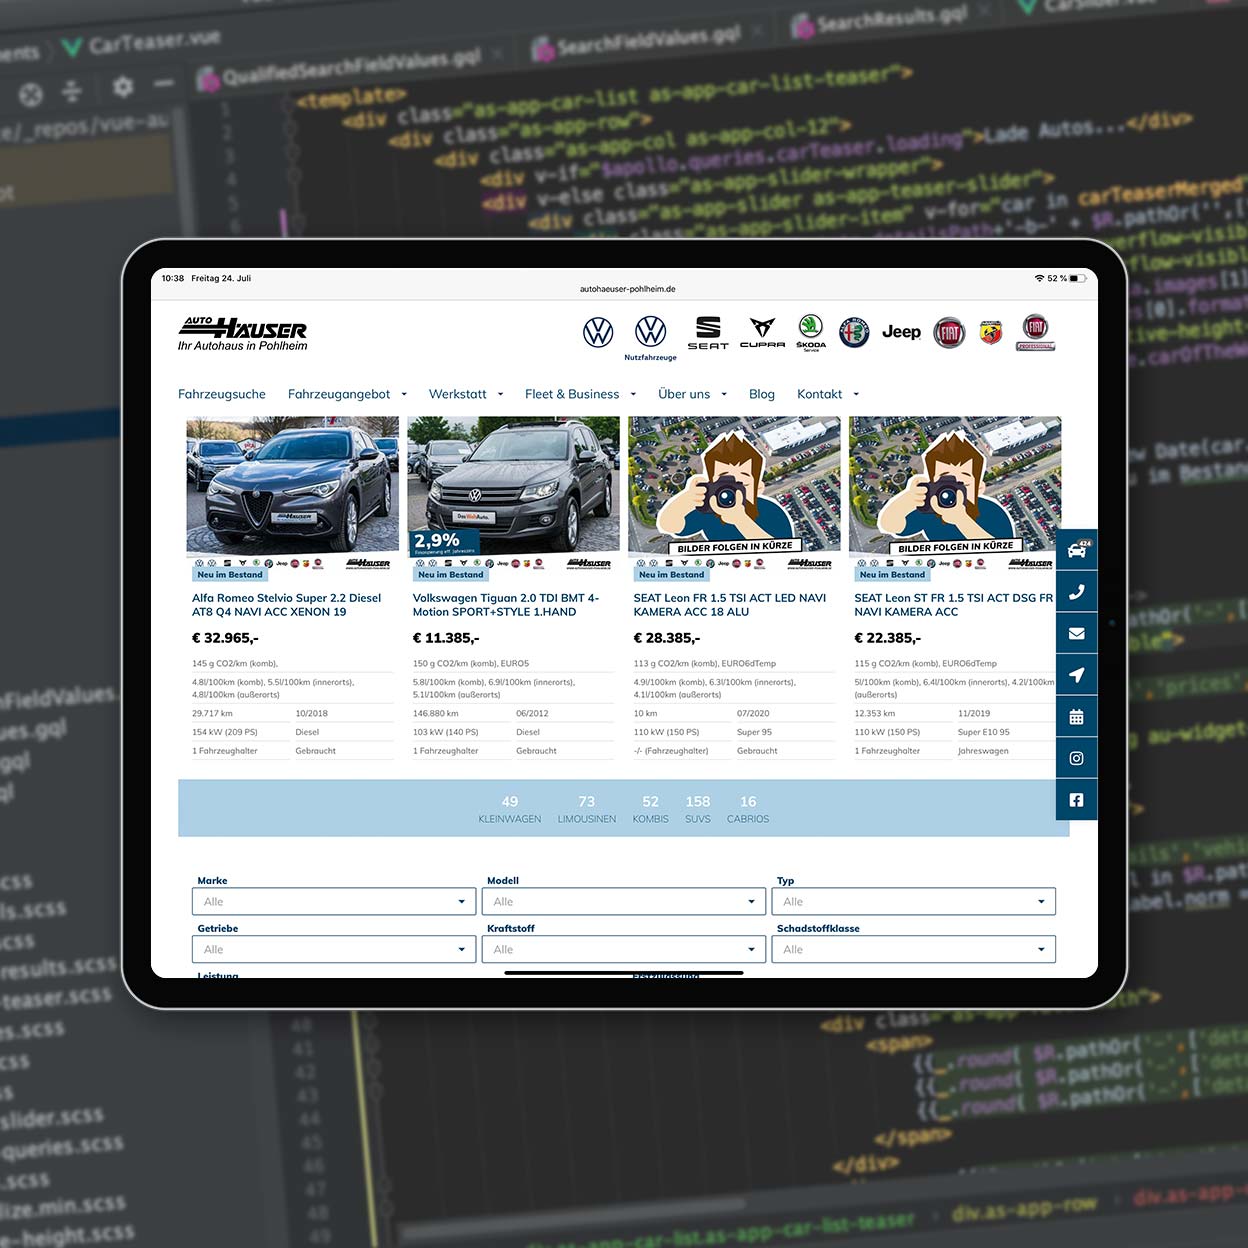Open the Škoda Service brand logo
The image size is (1248, 1248).
pos(811,333)
